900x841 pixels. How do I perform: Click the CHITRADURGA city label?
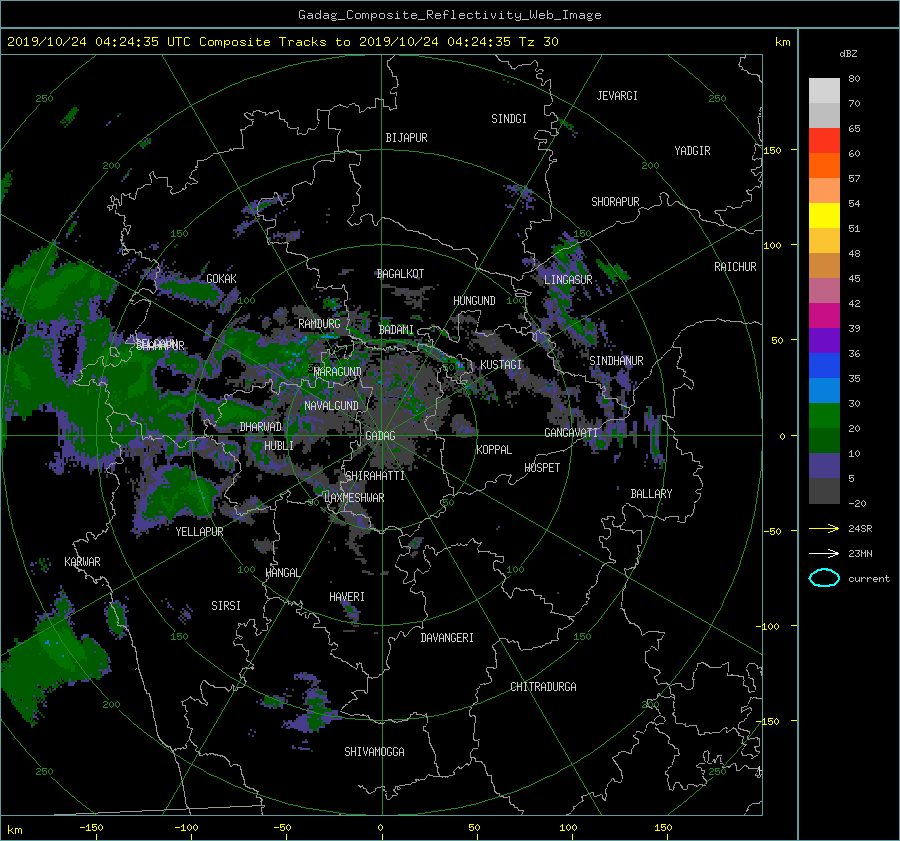coord(544,687)
